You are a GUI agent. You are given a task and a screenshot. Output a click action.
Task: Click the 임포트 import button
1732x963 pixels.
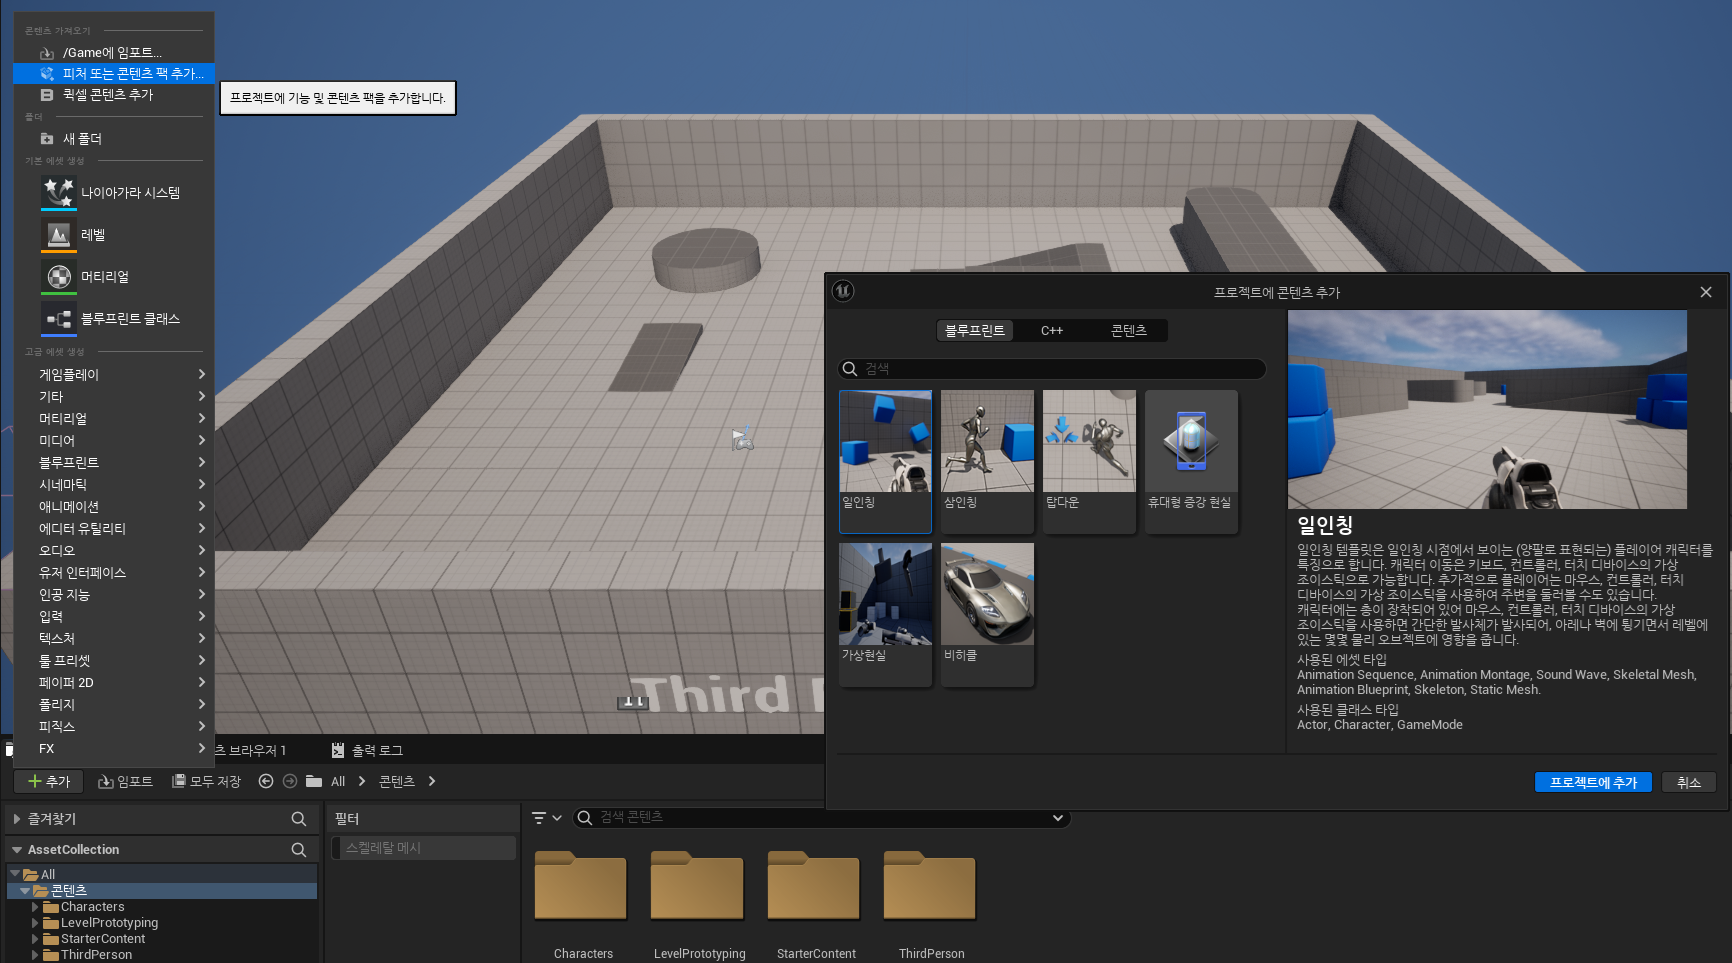125,781
